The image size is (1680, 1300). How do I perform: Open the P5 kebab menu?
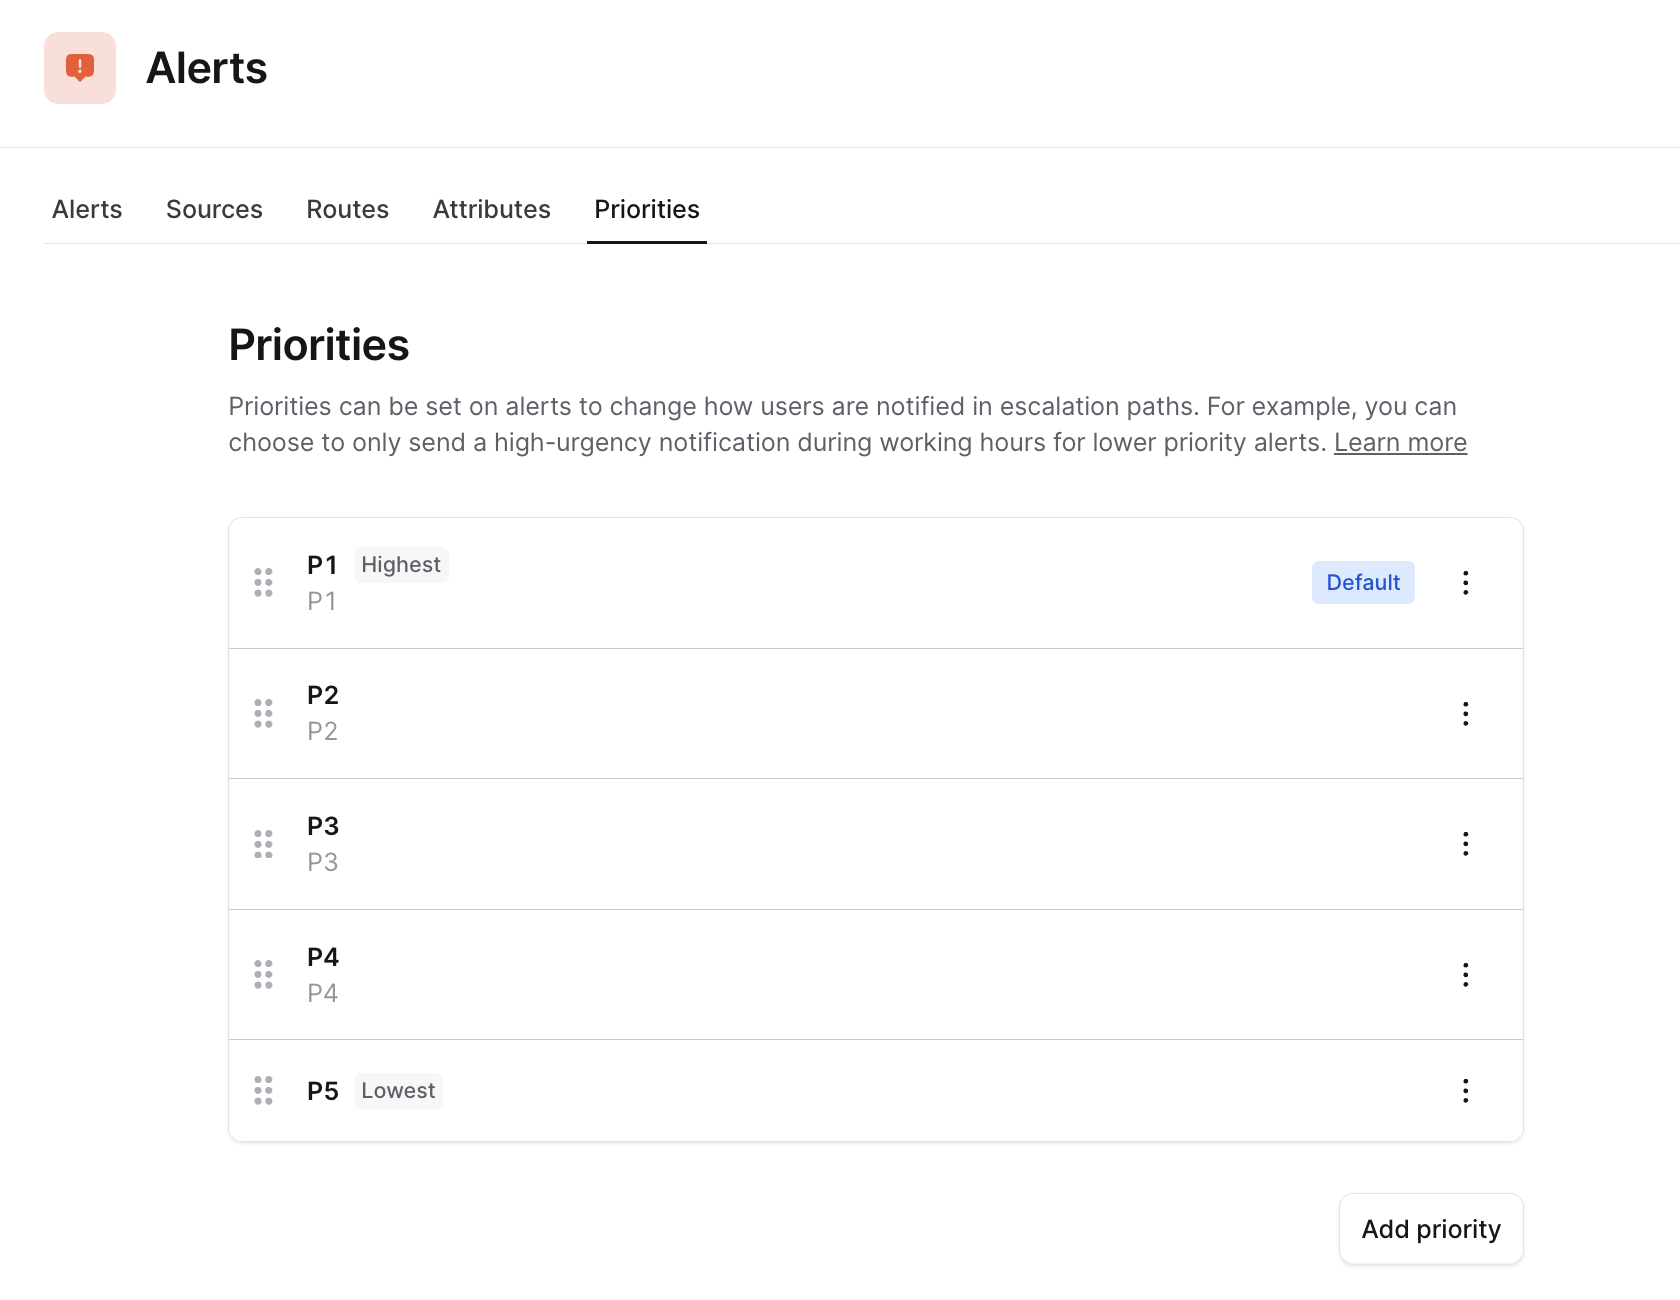(x=1465, y=1091)
